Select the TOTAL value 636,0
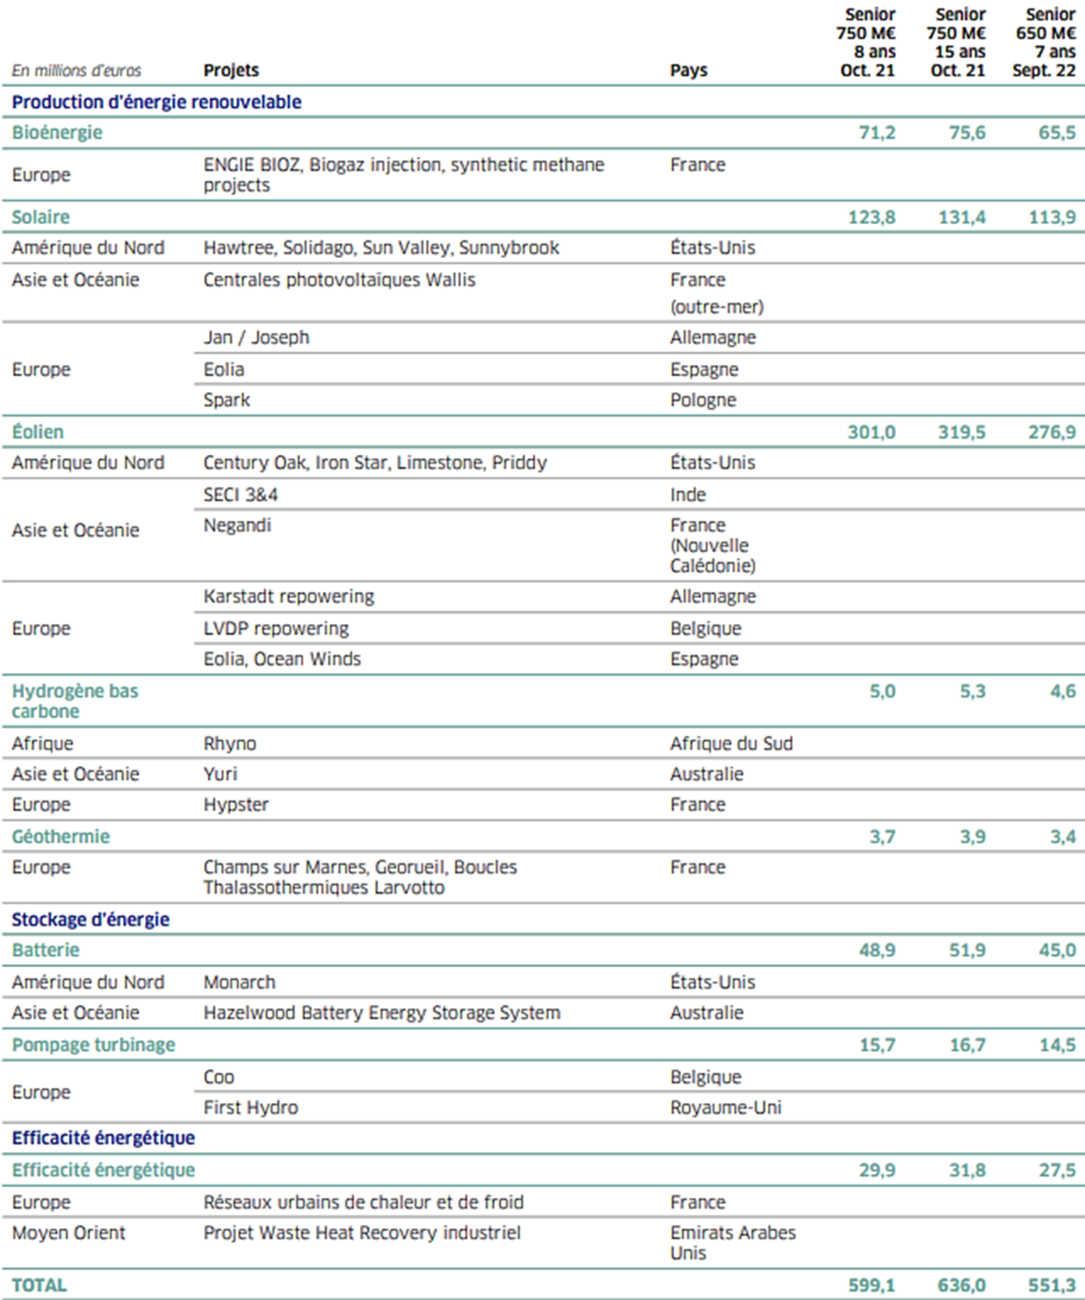This screenshot has height=1300, width=1085. 961,1285
